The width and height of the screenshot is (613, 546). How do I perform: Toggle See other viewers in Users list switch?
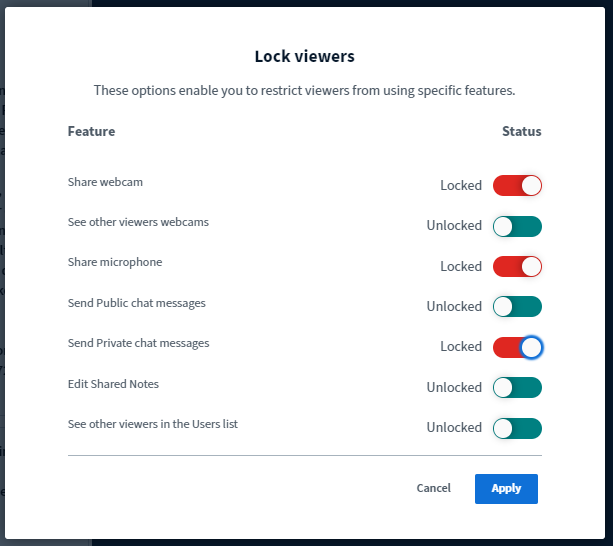pyautogui.click(x=517, y=428)
